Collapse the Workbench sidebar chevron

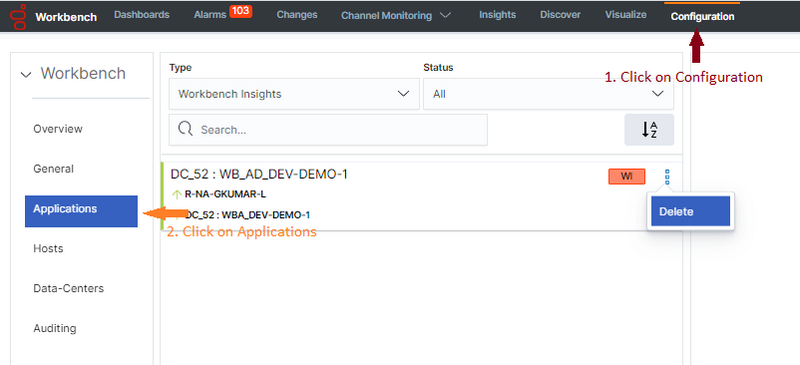(26, 75)
